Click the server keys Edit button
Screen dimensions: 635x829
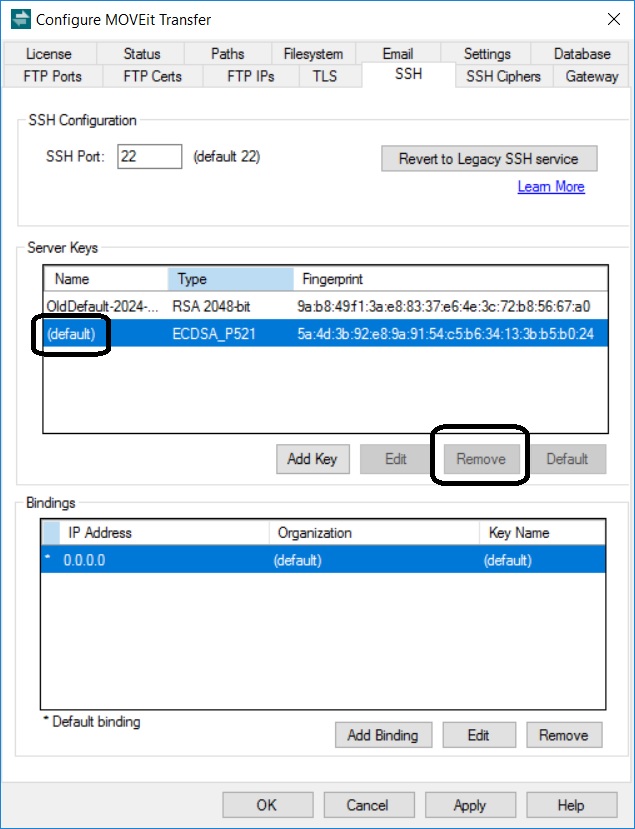[x=395, y=459]
